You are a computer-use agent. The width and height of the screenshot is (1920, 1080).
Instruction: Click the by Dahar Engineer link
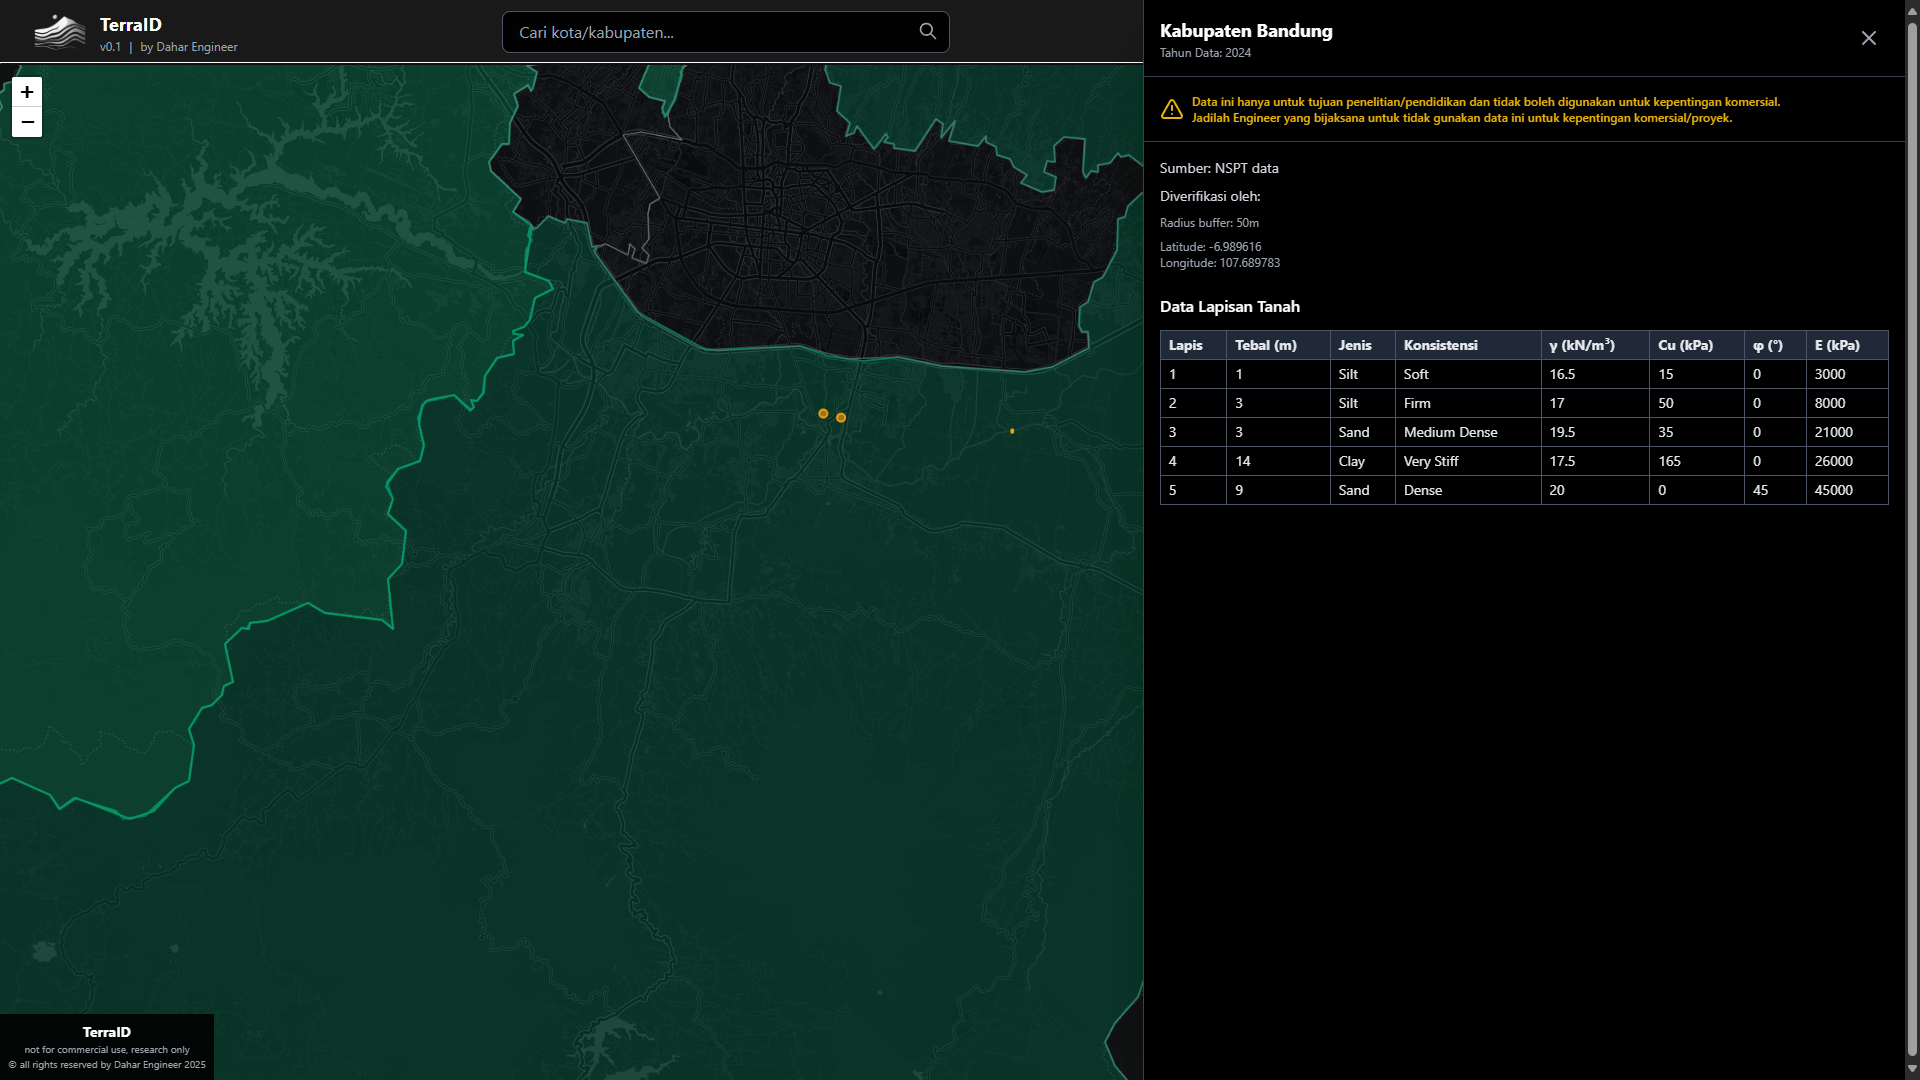(189, 47)
